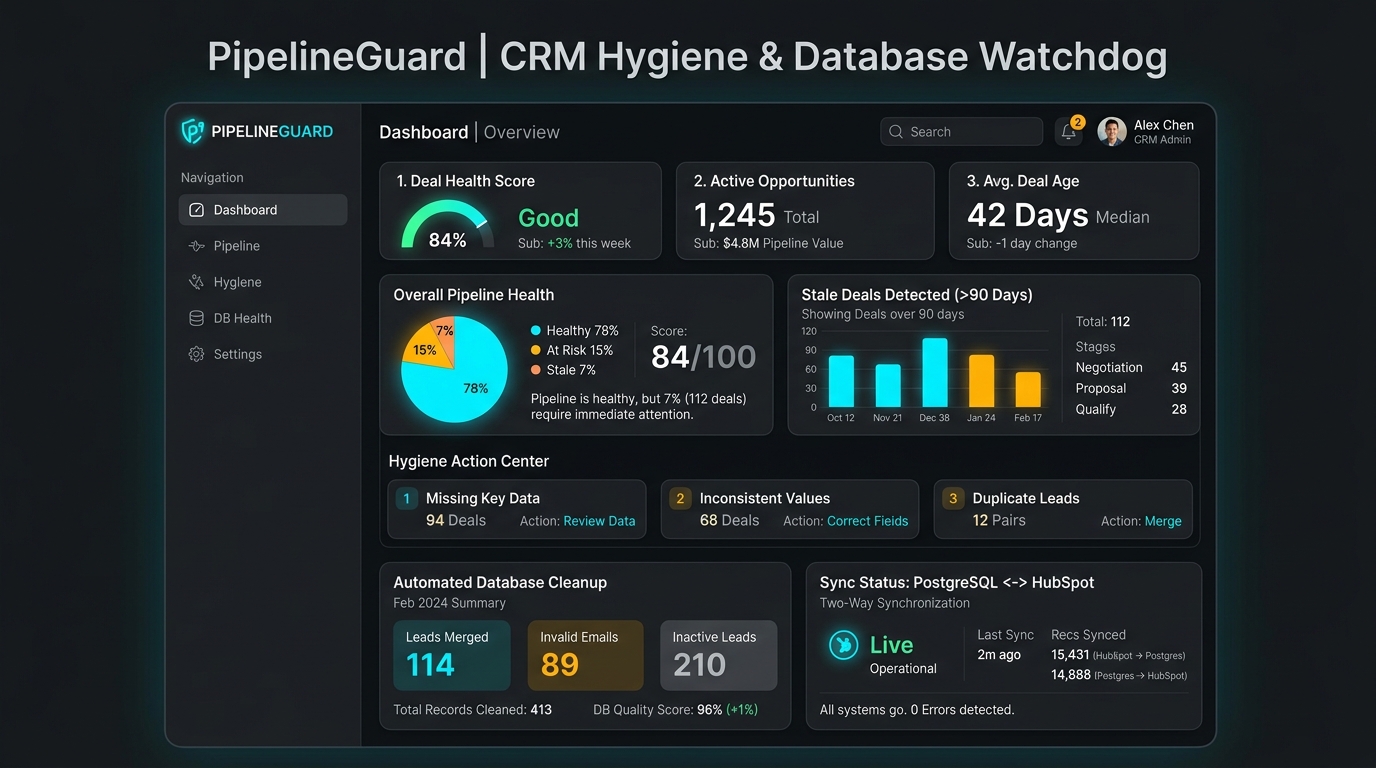Click the Jan 24 yellow bar
1376x768 pixels.
982,381
